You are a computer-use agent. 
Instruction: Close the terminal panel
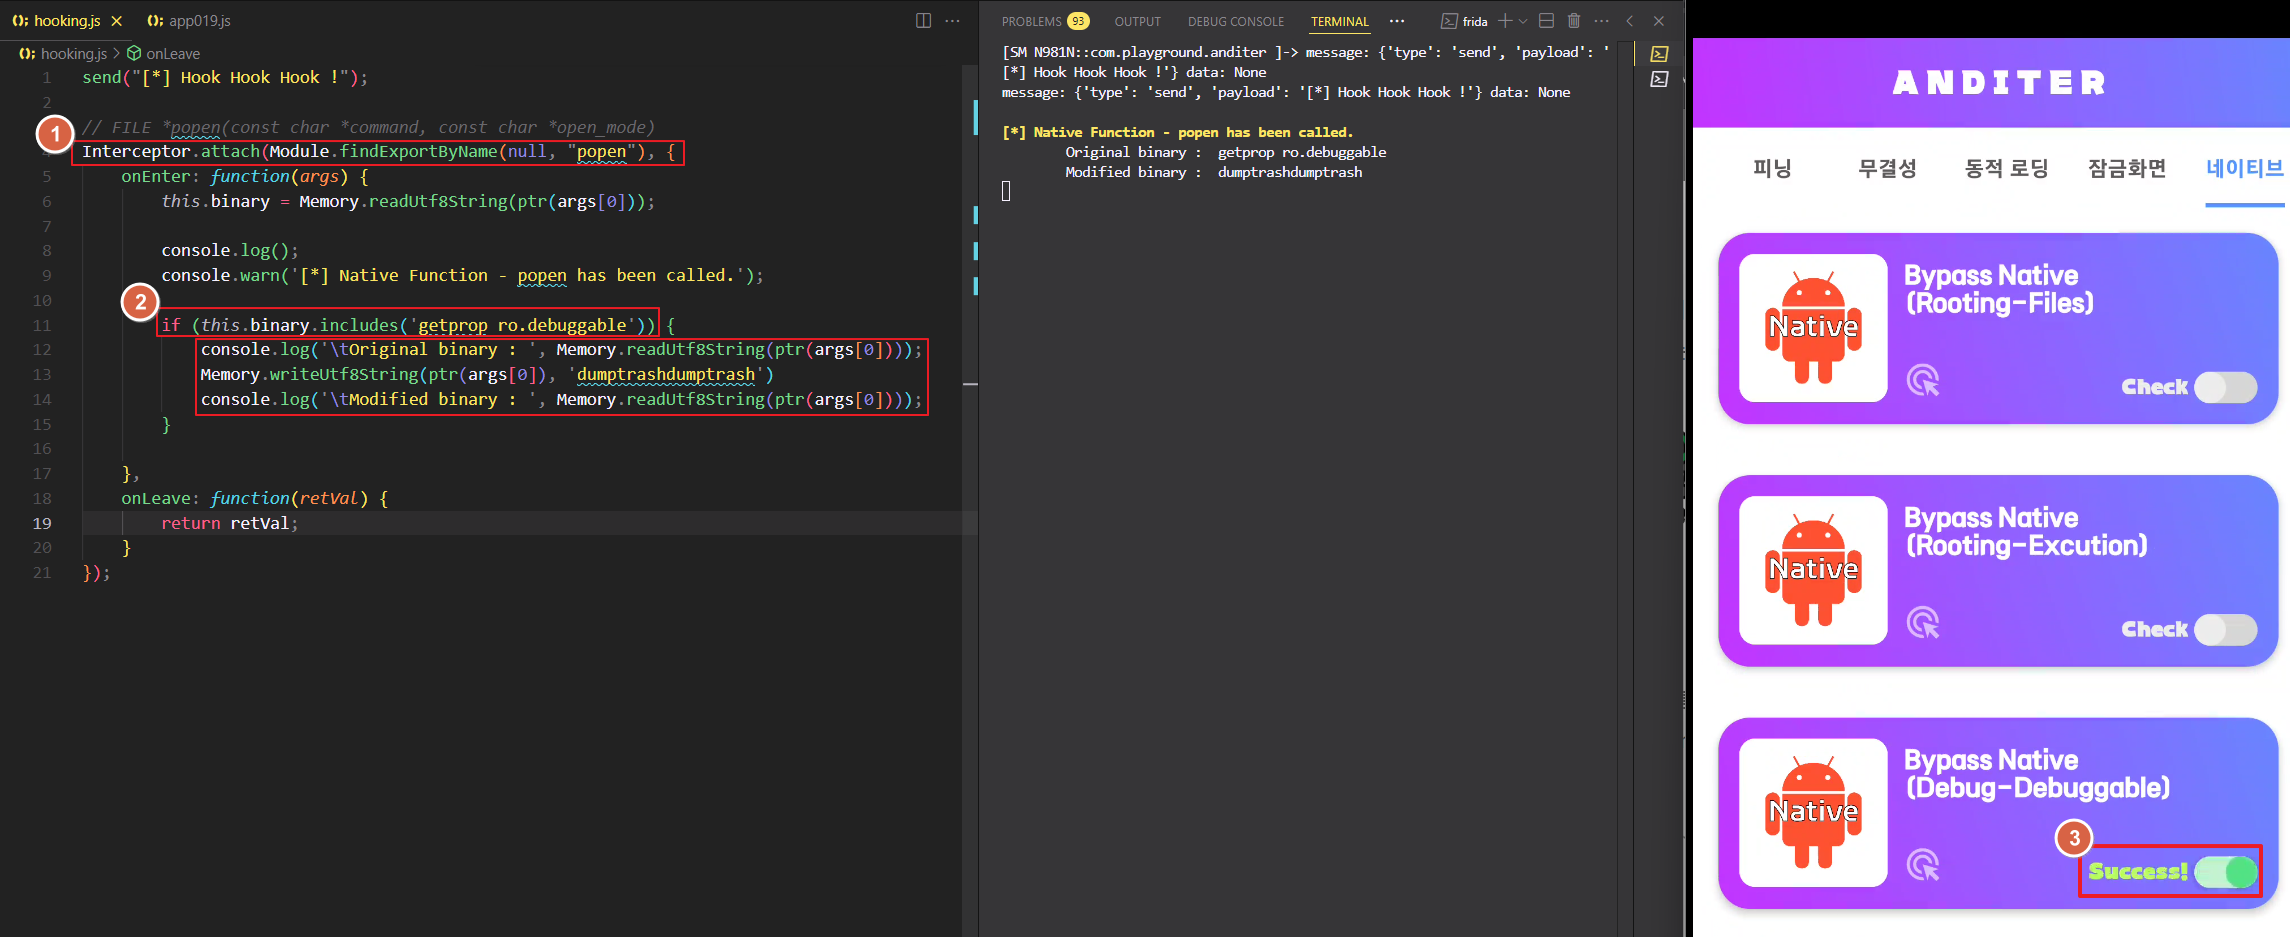coord(1659,21)
